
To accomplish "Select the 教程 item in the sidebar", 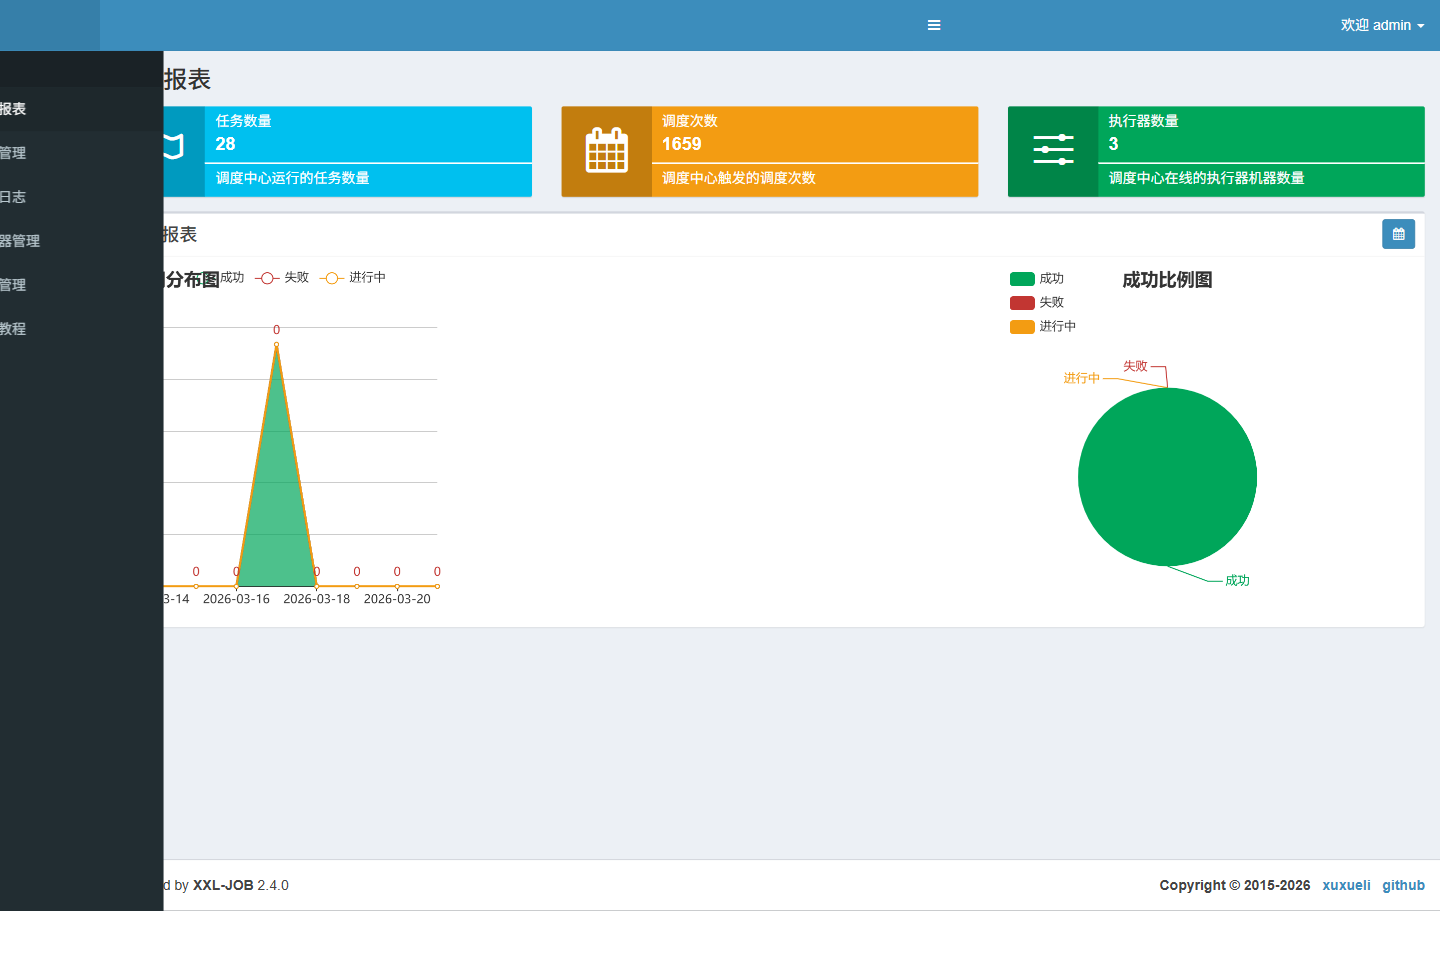I will tap(14, 329).
